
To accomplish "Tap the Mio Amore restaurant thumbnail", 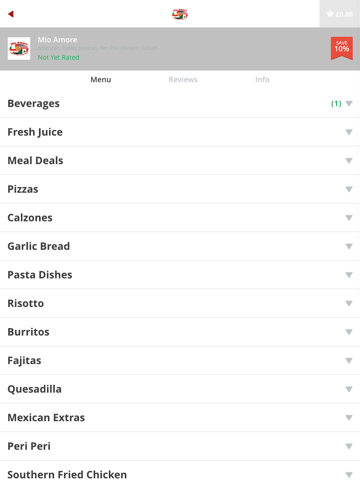I will click(x=19, y=49).
